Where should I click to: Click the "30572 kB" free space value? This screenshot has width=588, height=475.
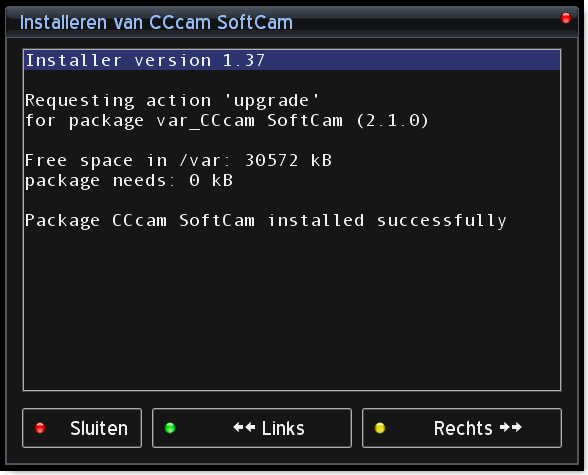[288, 161]
